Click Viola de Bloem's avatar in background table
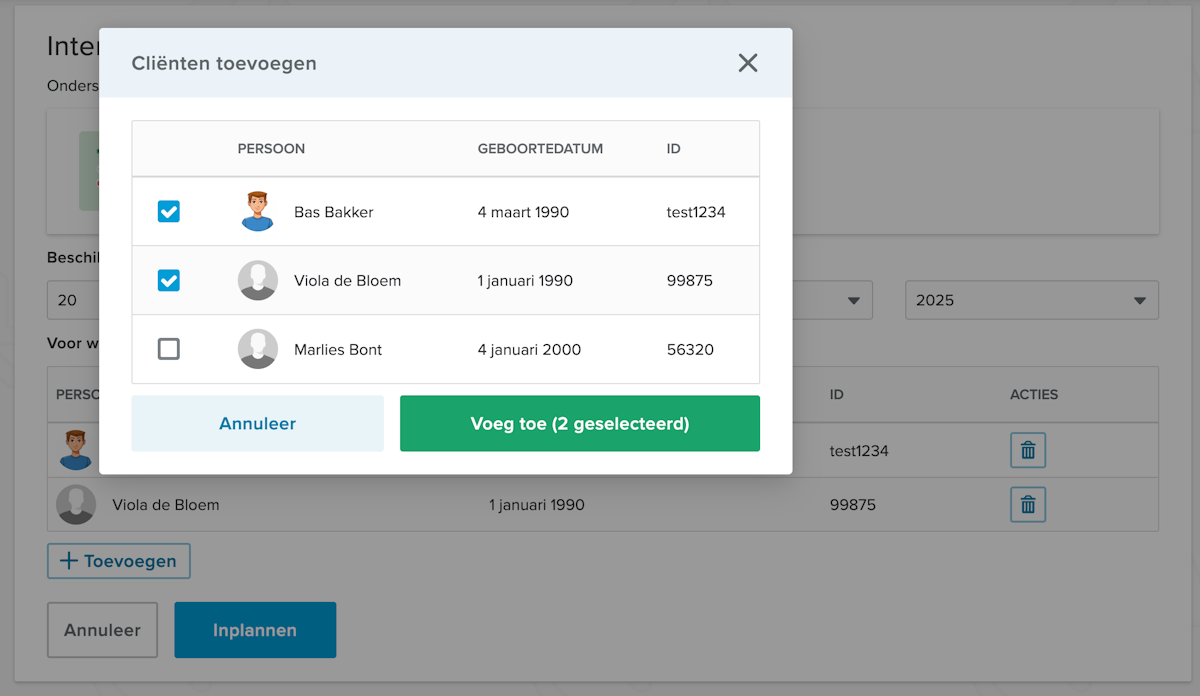Screen dimensions: 1200x696 76,505
